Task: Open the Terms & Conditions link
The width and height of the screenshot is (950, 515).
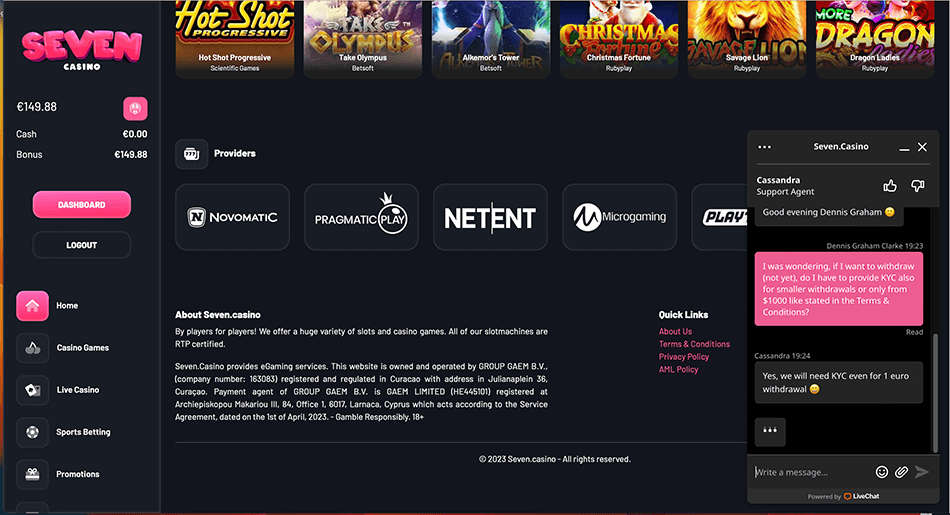Action: pos(694,344)
